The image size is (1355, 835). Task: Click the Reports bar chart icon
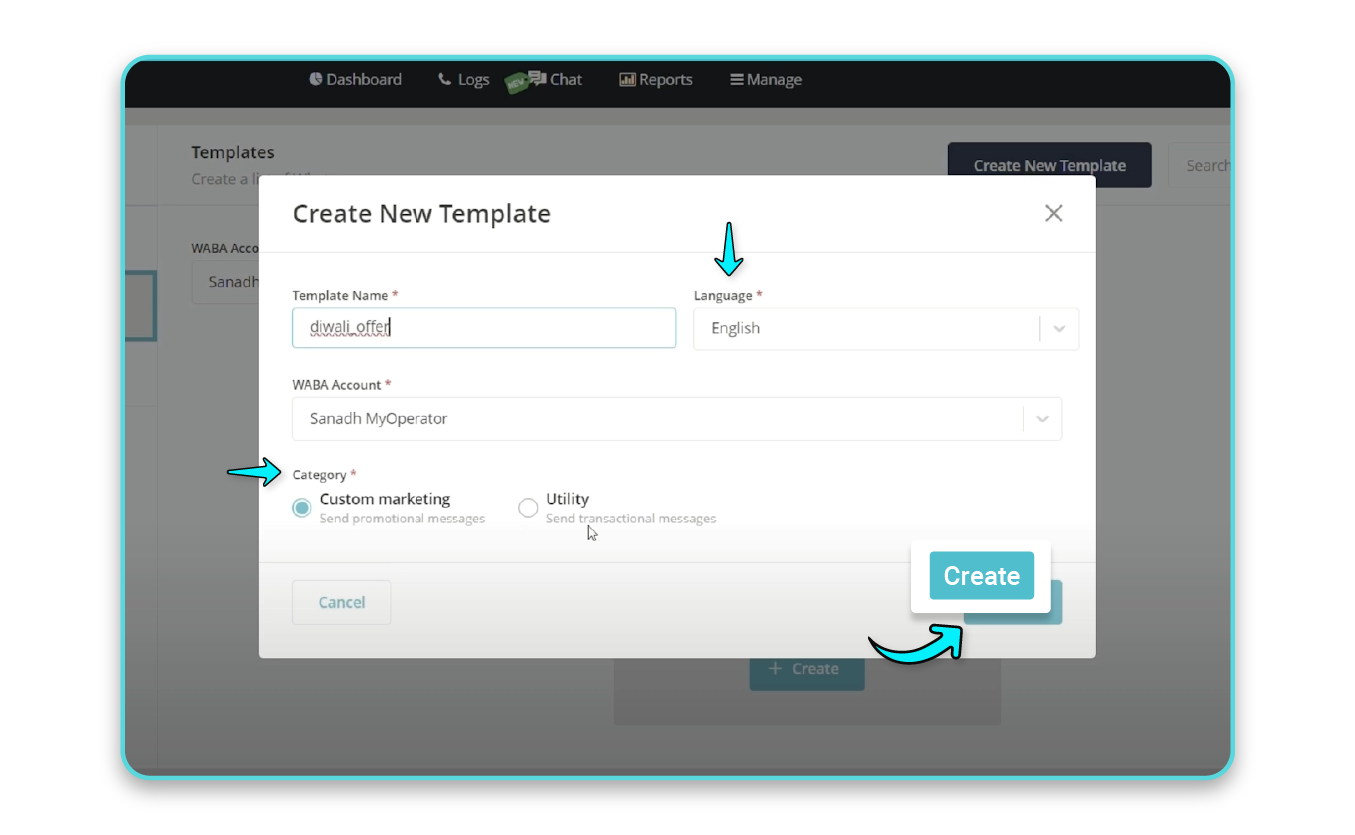630,79
